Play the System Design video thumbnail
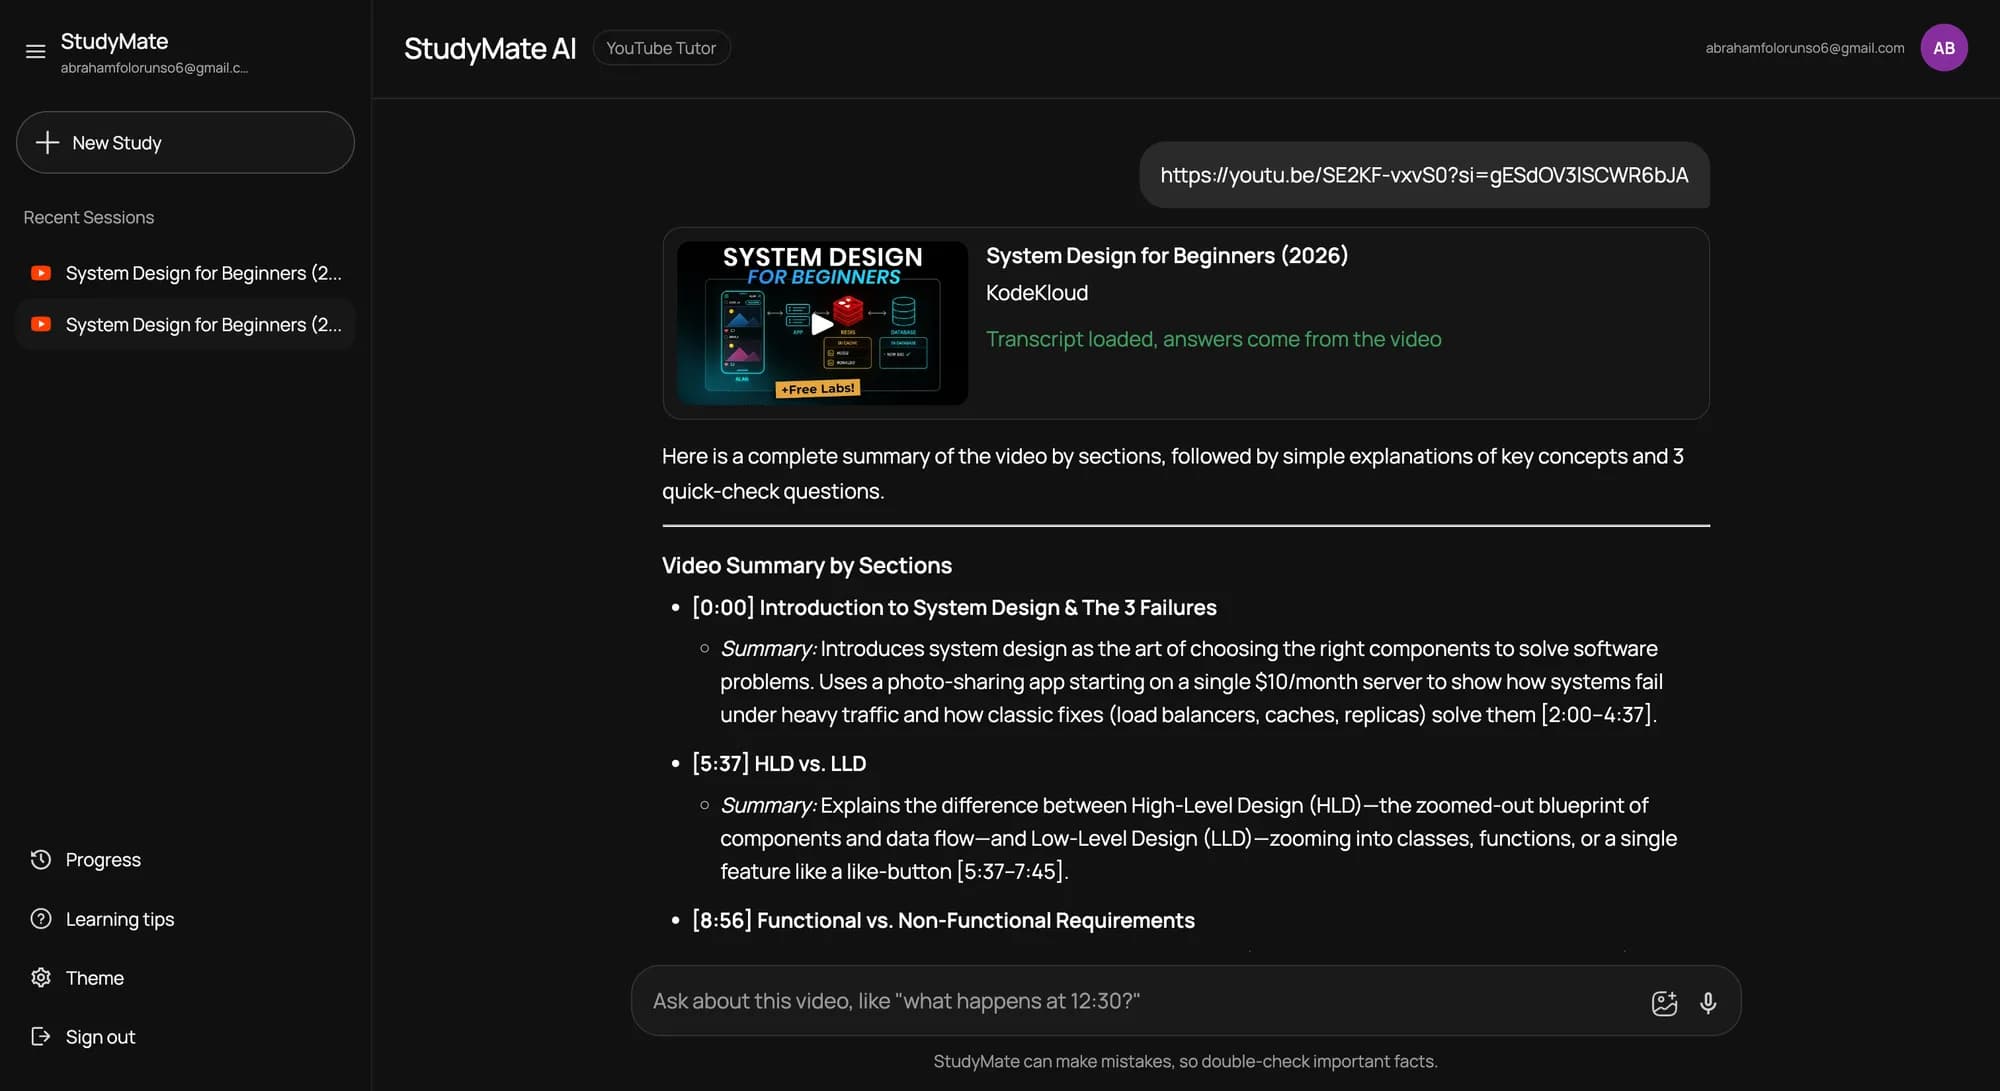2000x1091 pixels. [x=822, y=323]
